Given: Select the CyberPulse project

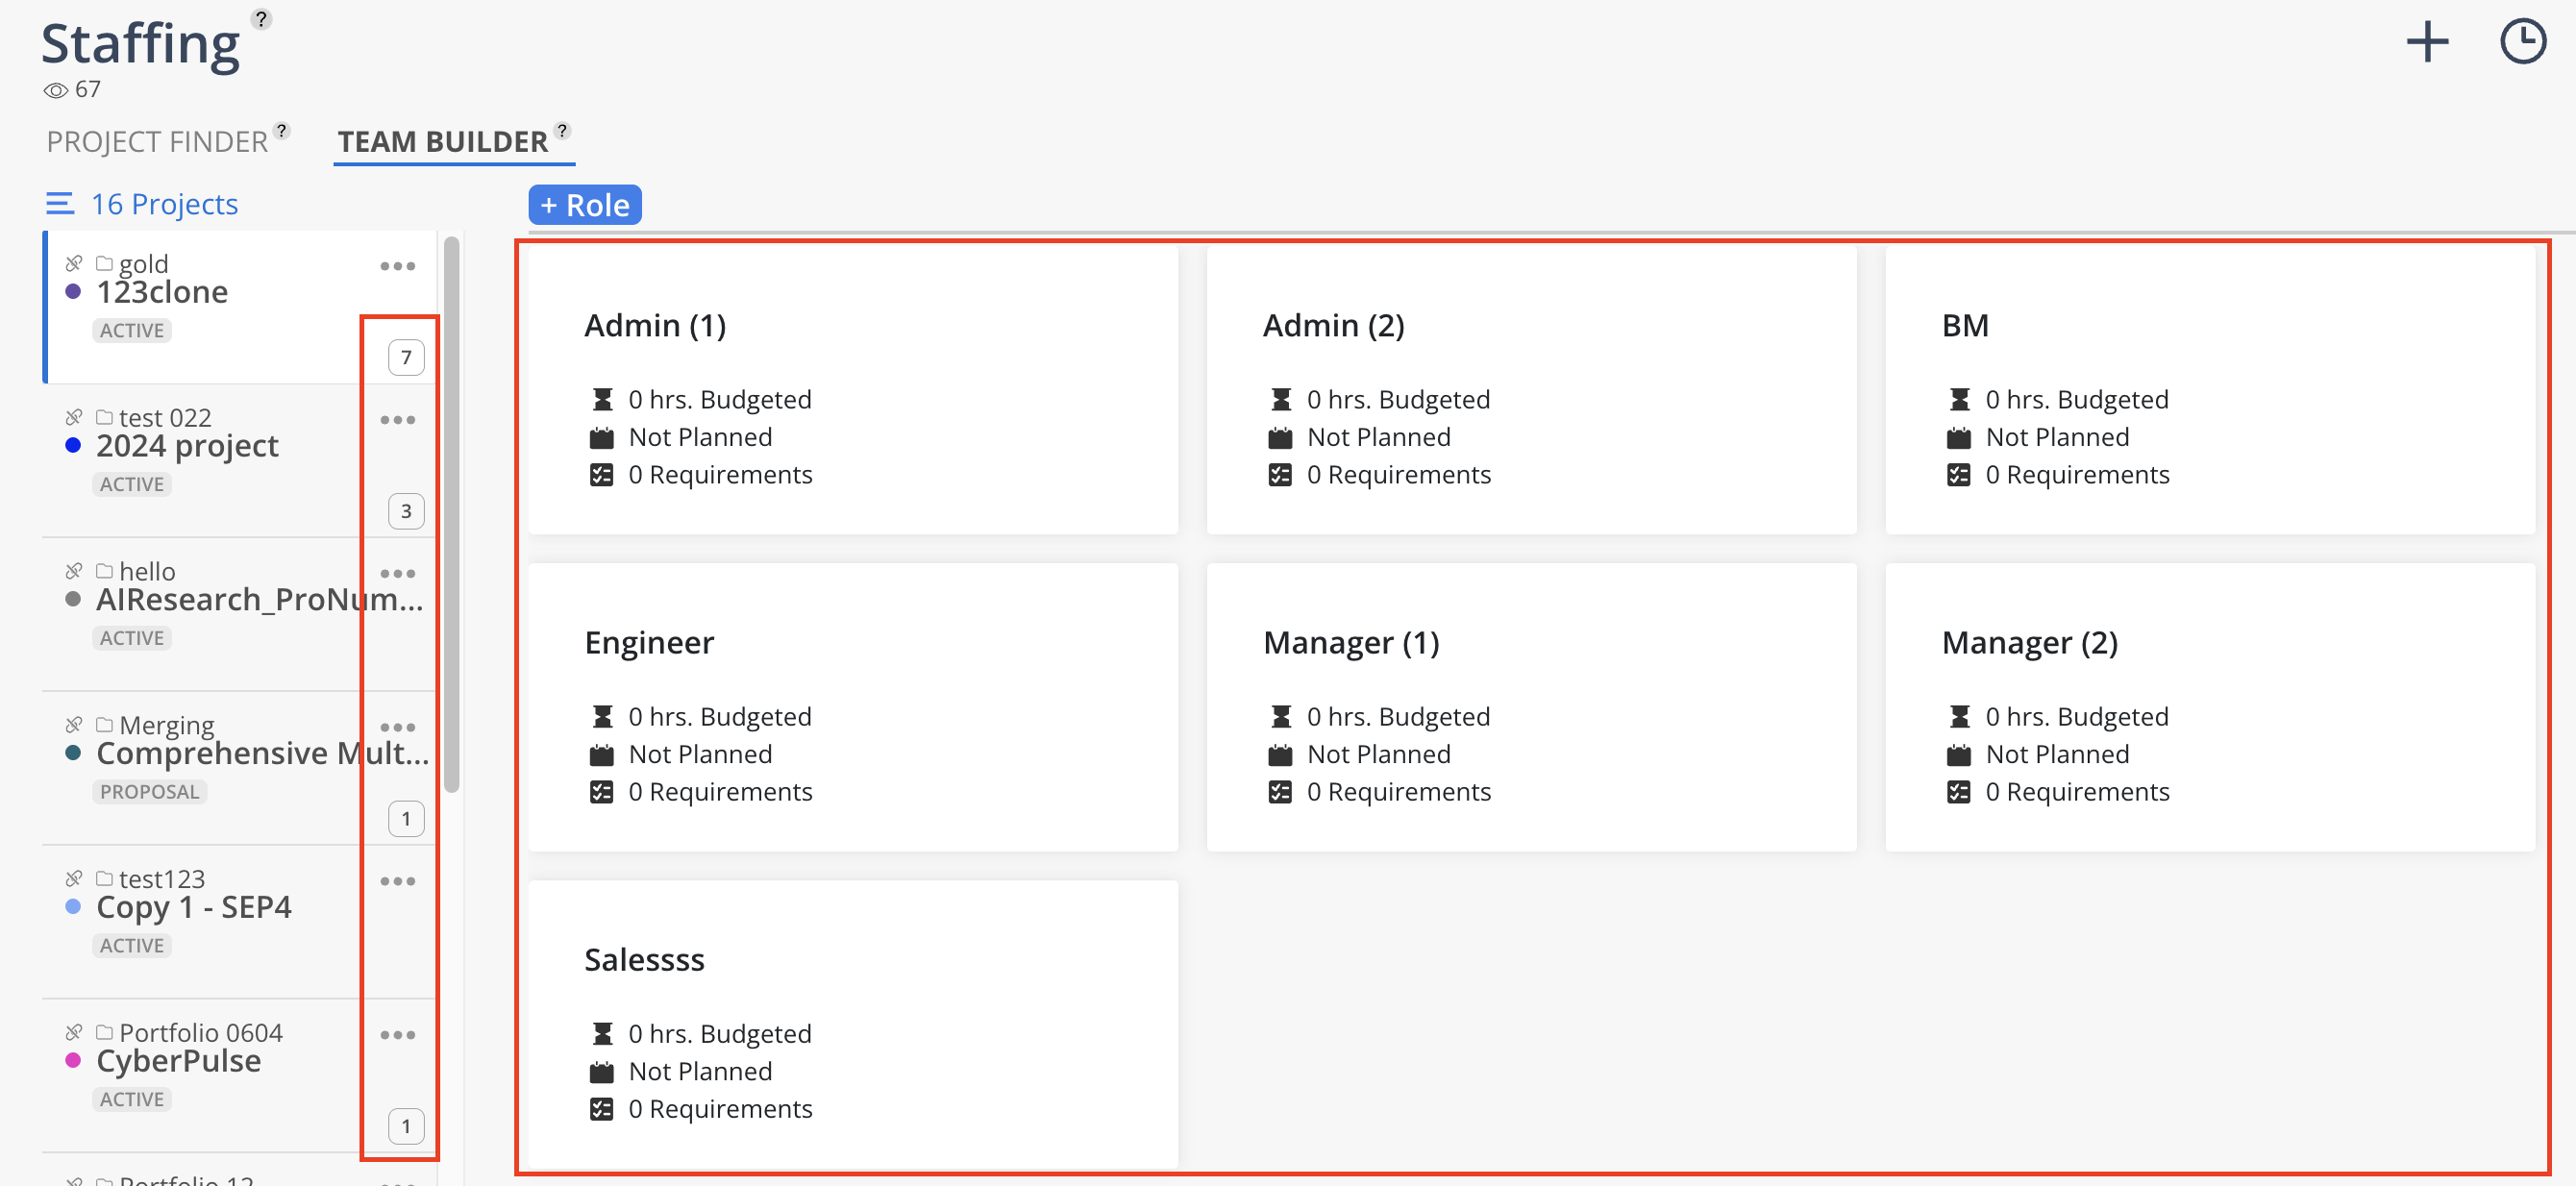Looking at the screenshot, I should [x=240, y=1077].
